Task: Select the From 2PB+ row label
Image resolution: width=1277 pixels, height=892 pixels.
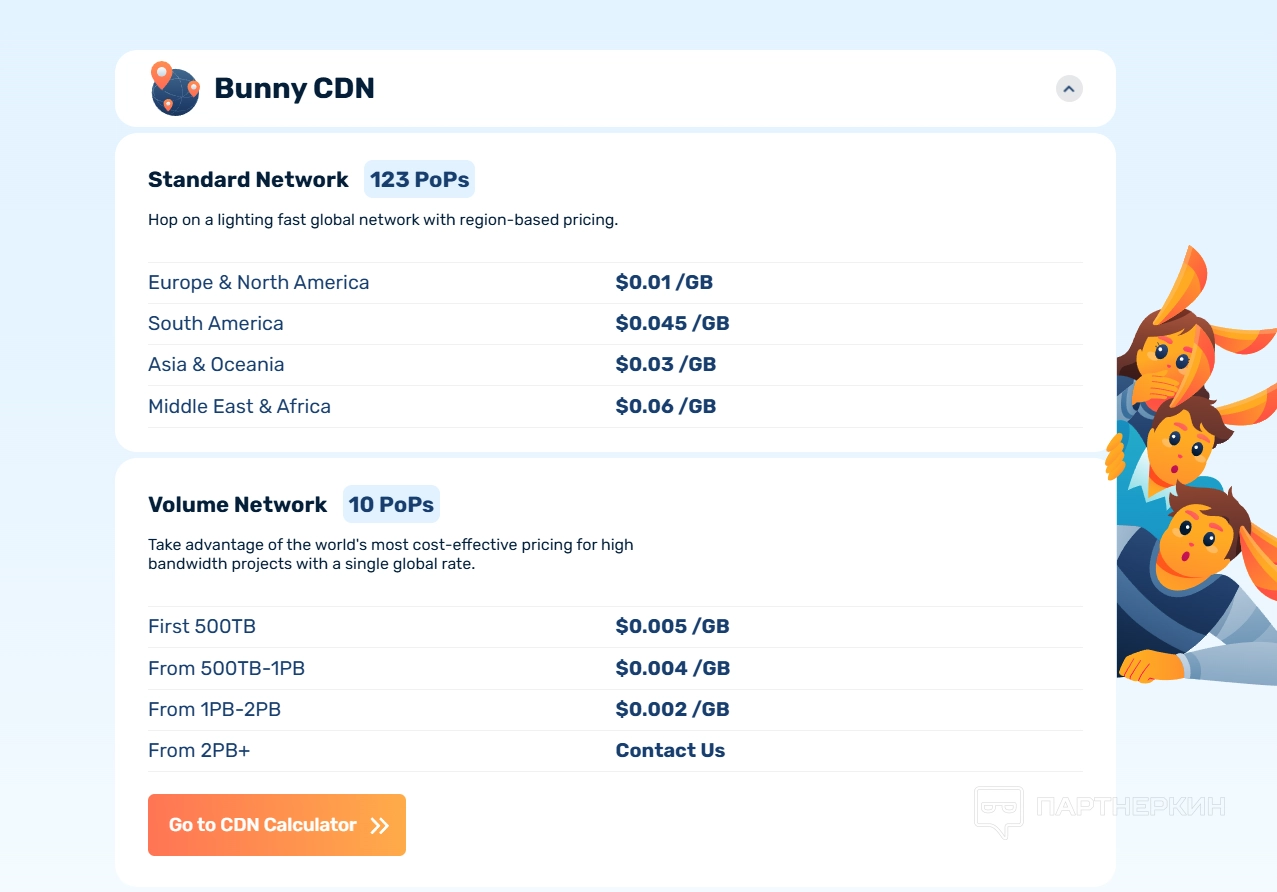Action: click(199, 751)
